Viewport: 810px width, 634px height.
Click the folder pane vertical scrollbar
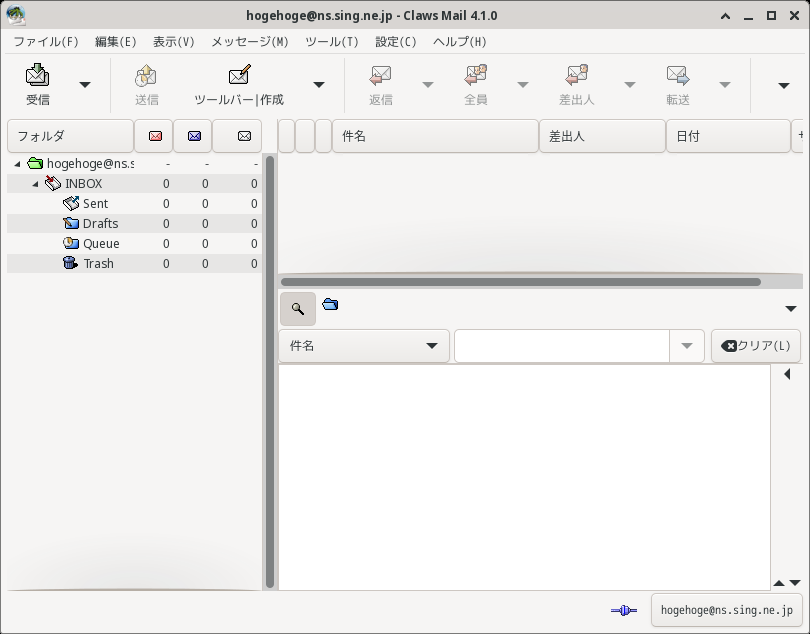270,372
